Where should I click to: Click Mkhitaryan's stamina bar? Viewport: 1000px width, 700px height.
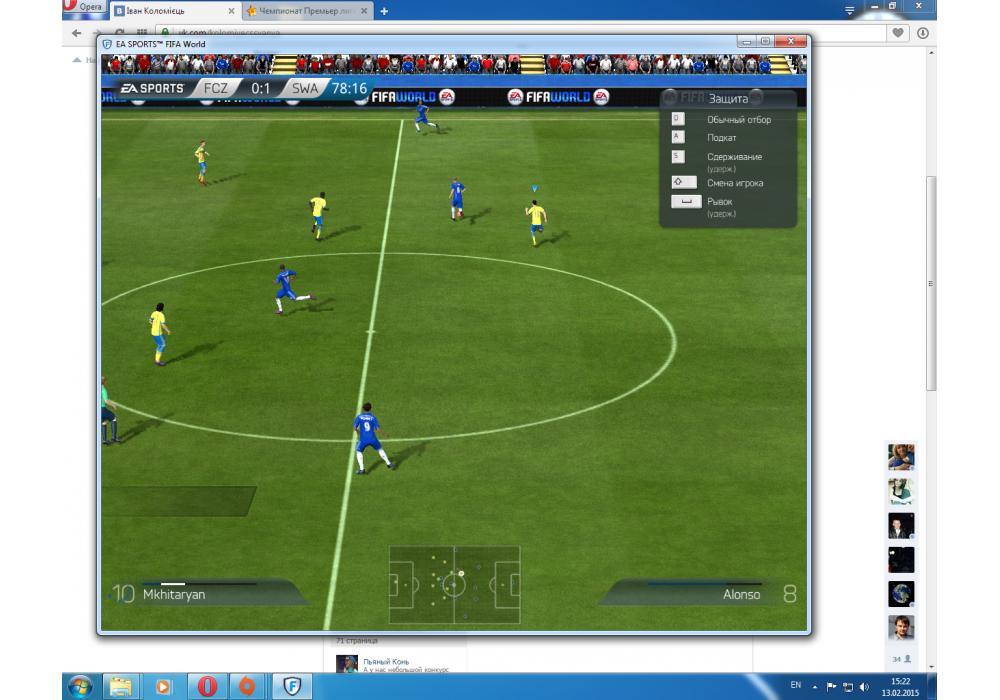click(199, 583)
